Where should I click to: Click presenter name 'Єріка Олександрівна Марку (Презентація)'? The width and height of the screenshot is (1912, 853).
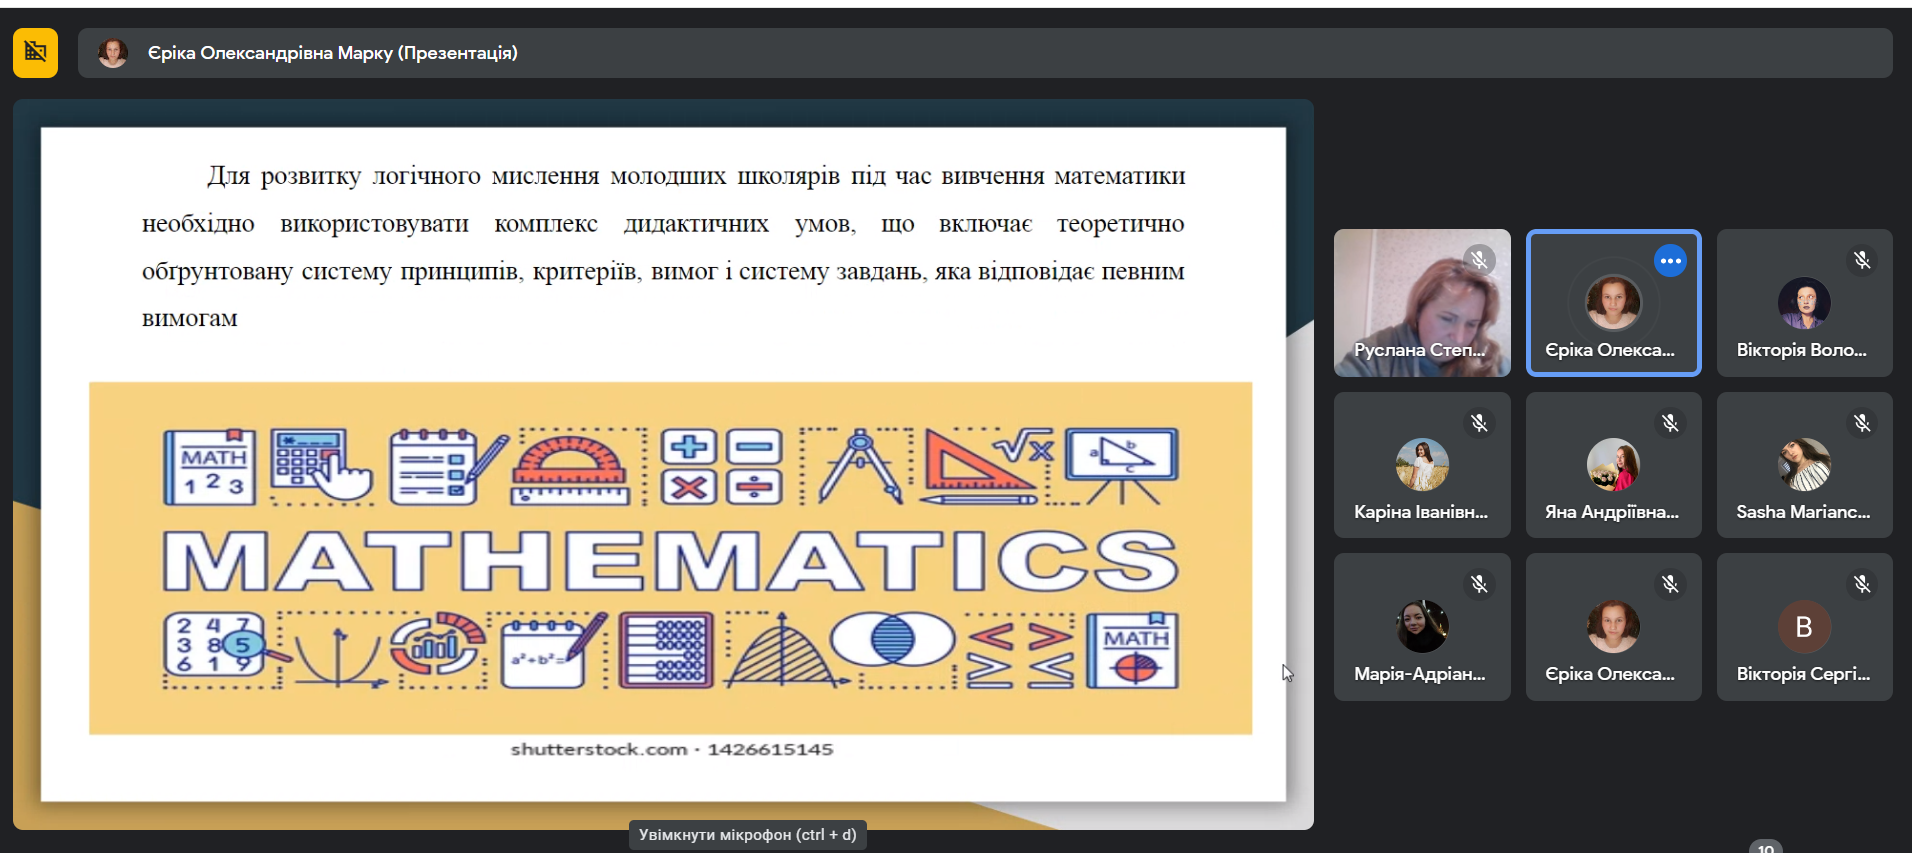click(x=333, y=53)
